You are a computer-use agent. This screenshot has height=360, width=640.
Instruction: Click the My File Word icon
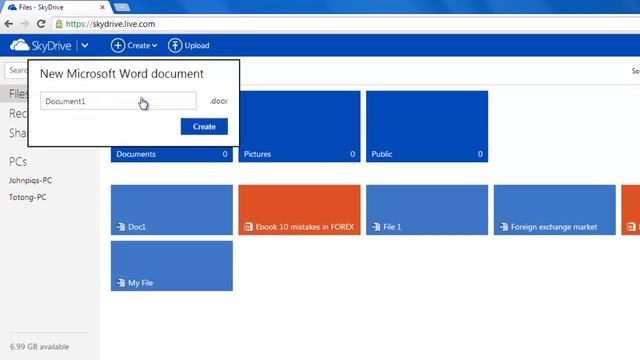pyautogui.click(x=121, y=282)
